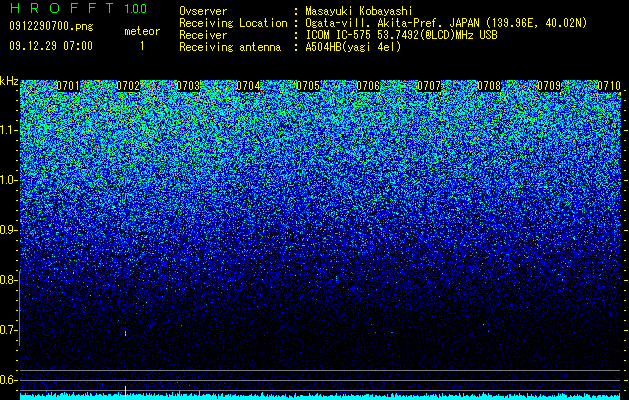Click the 0.7 kHz axis label
The image size is (629, 400).
point(8,330)
